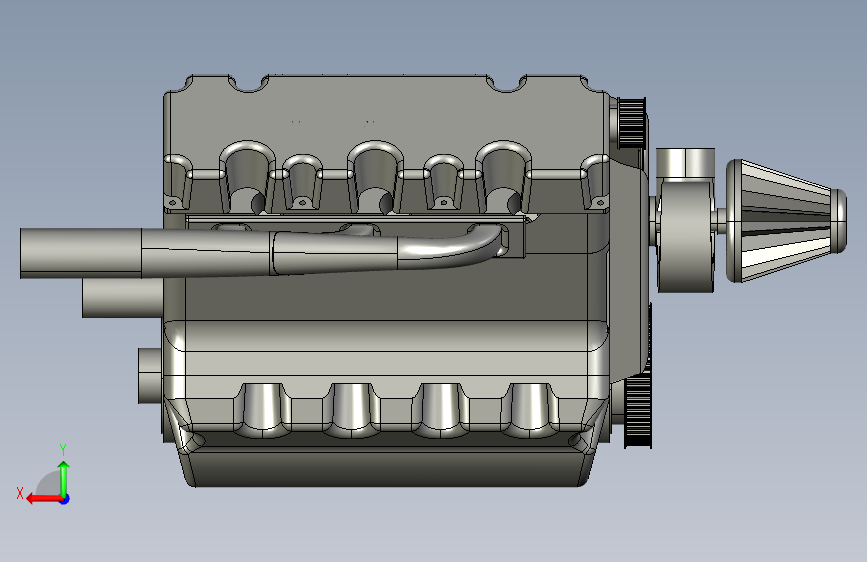The width and height of the screenshot is (867, 562).
Task: Select the cone-shaped air filter on the engine
Action: tap(786, 221)
